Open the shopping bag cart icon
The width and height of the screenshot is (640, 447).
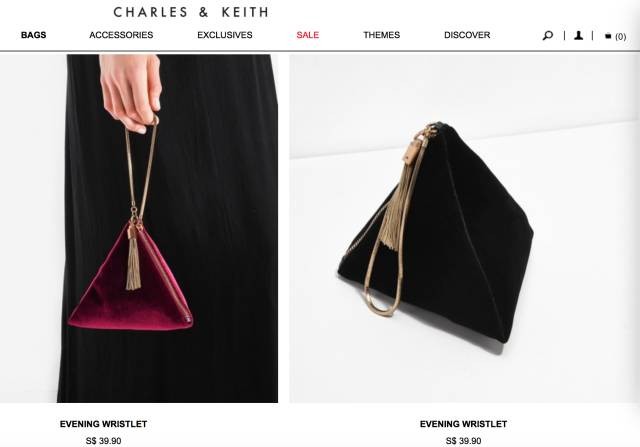click(x=608, y=36)
